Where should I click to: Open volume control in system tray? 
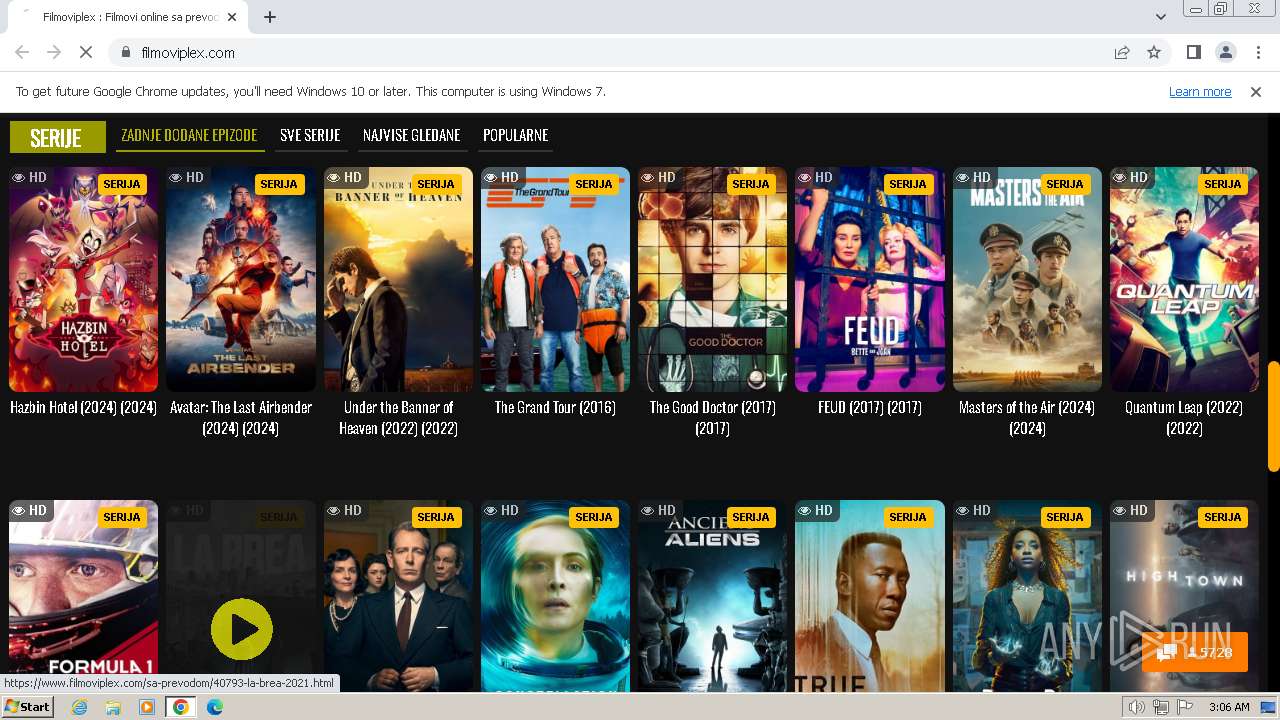(1137, 707)
